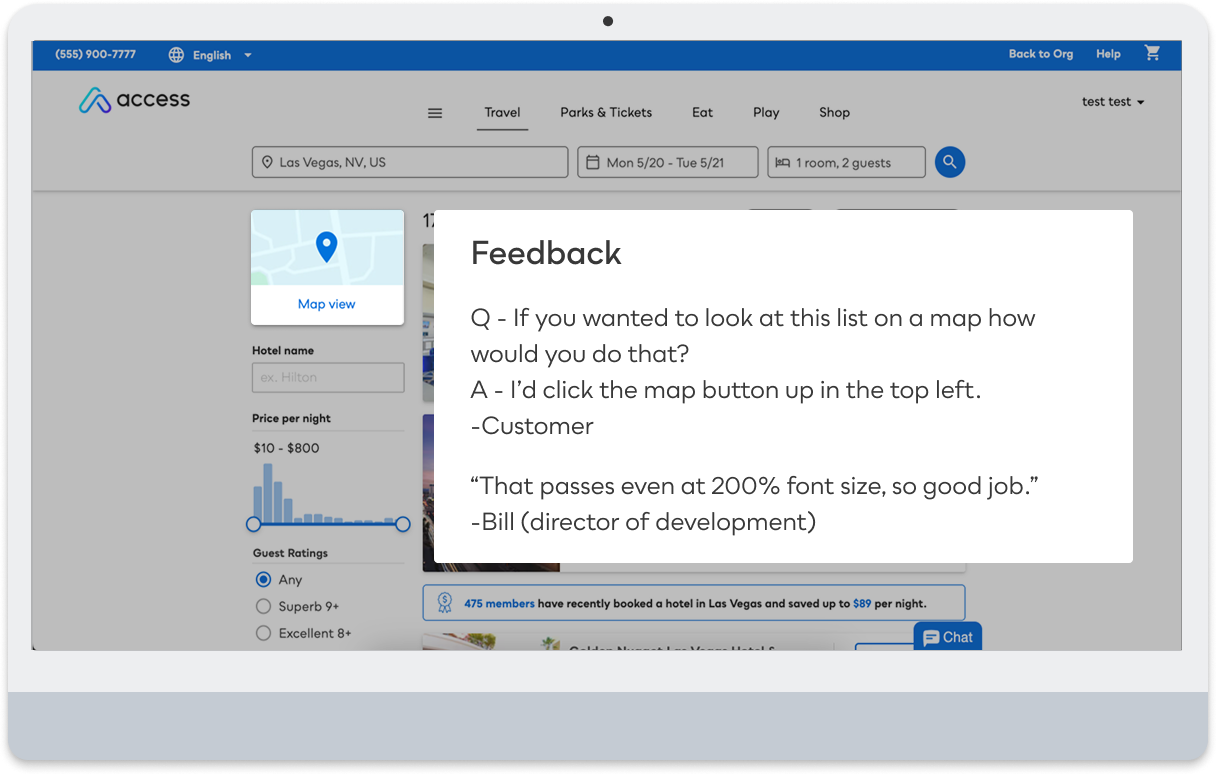1216x774 pixels.
Task: Click the bed icon in guests field
Action: pos(783,162)
